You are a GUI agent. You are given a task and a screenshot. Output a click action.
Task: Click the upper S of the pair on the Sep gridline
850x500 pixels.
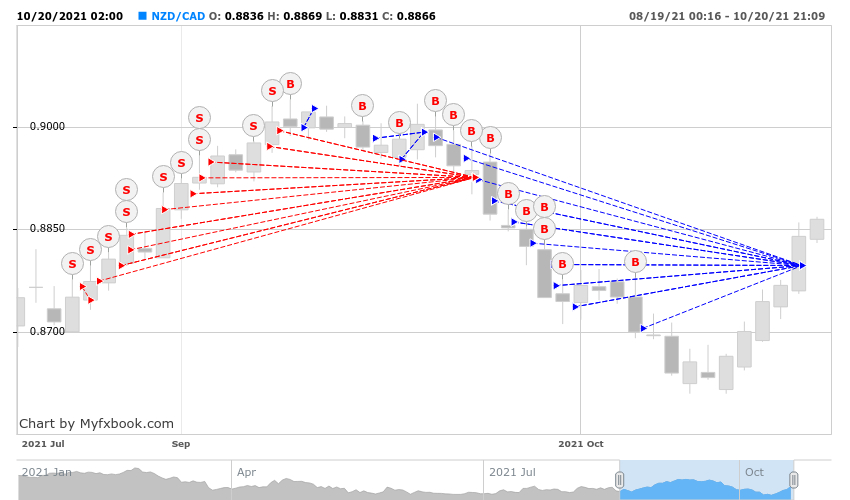pos(199,118)
